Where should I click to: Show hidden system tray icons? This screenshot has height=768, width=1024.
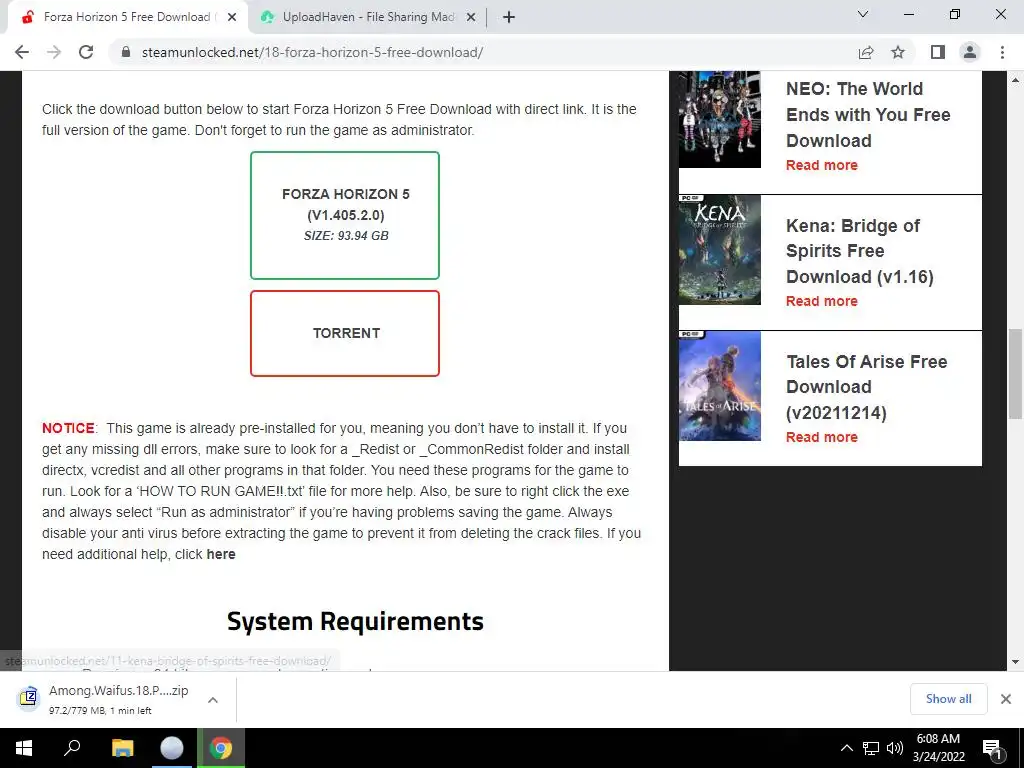tap(846, 748)
